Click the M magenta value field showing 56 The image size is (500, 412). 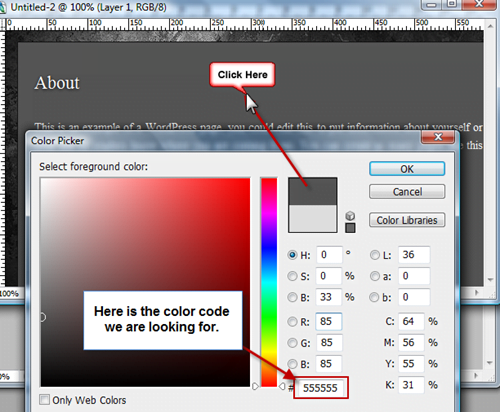tap(411, 343)
